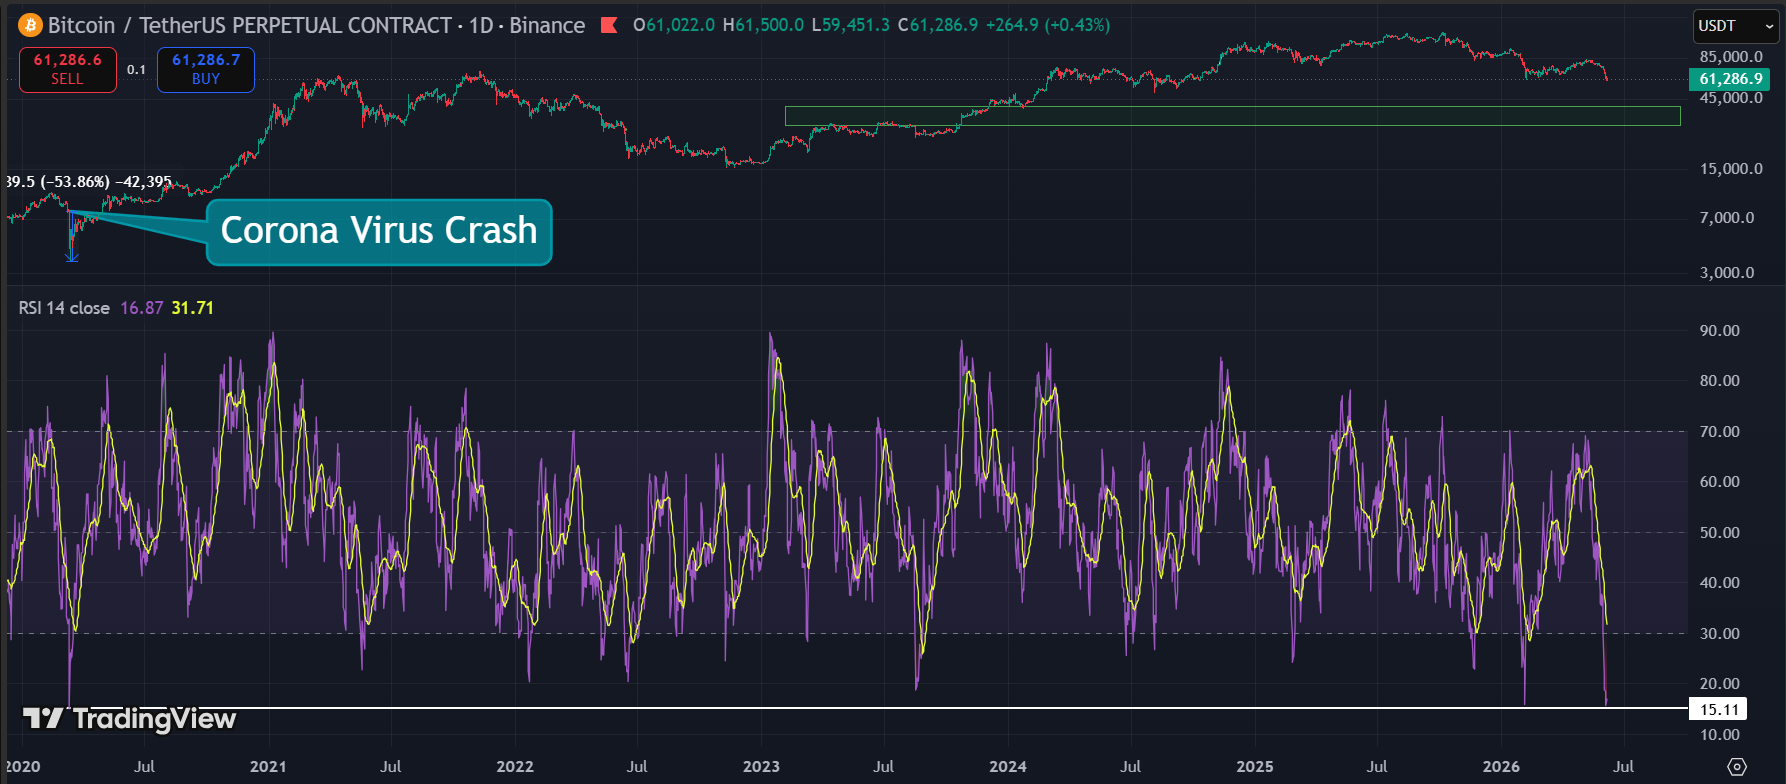This screenshot has width=1786, height=784.
Task: Open the USDT currency dropdown
Action: click(1736, 26)
